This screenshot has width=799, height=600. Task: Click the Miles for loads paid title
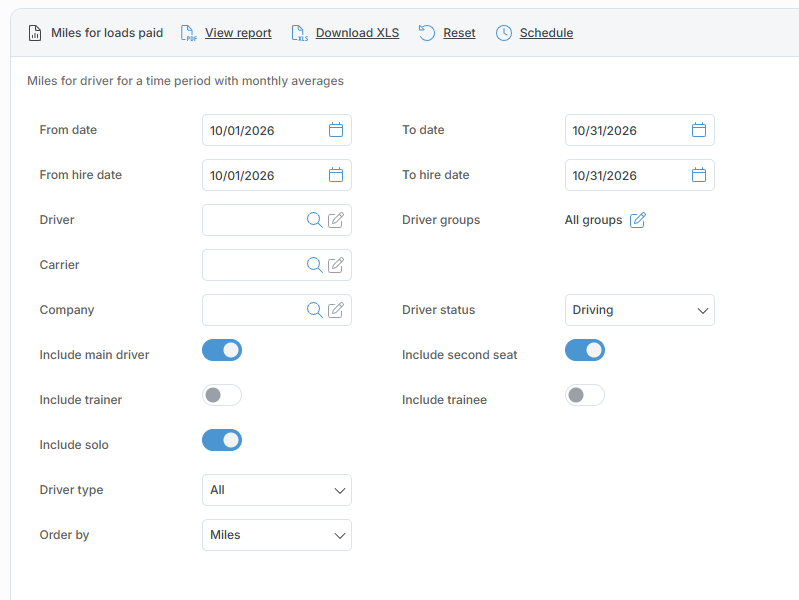107,33
